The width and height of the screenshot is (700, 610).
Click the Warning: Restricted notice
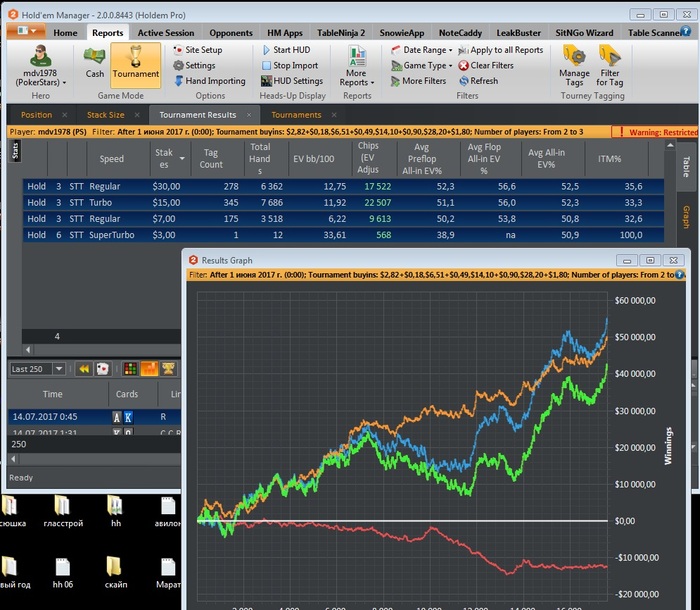point(655,132)
